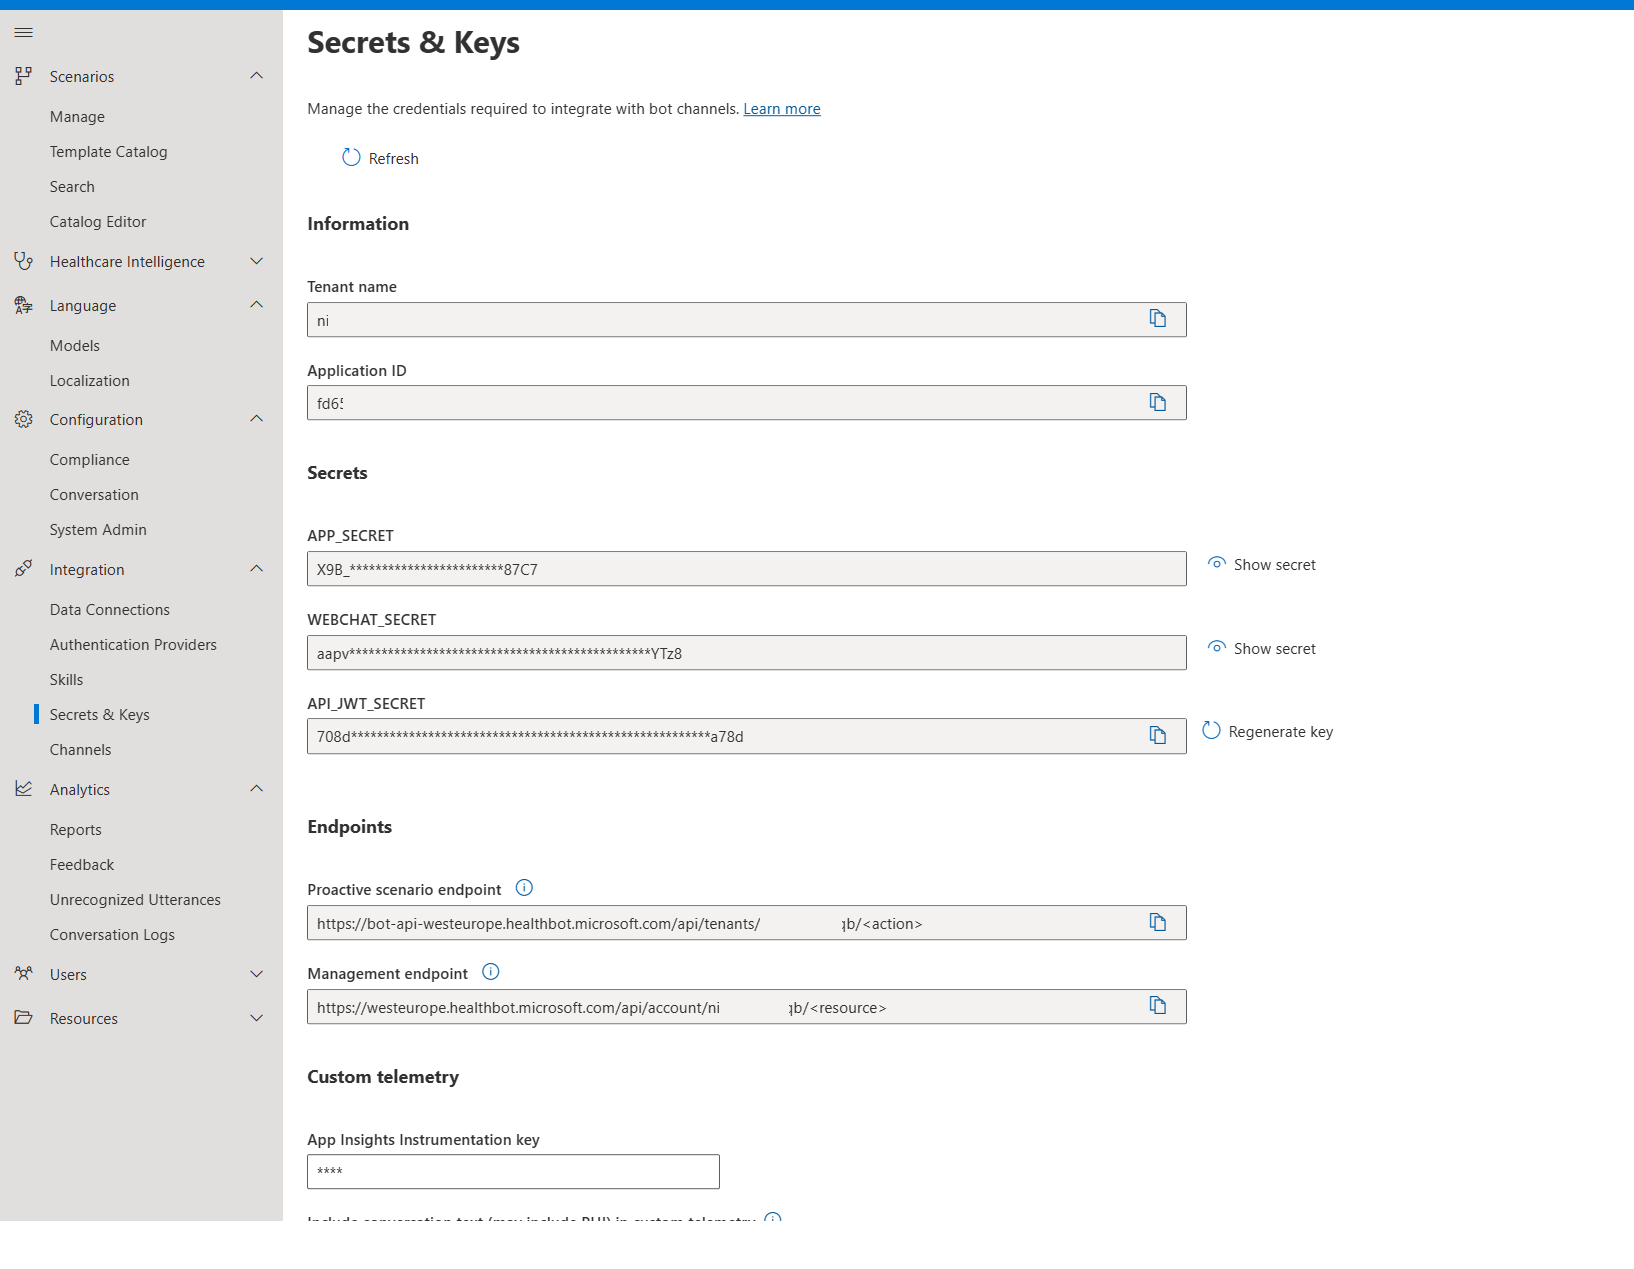1634x1269 pixels.
Task: Copy the Tenant name value
Action: pyautogui.click(x=1157, y=319)
